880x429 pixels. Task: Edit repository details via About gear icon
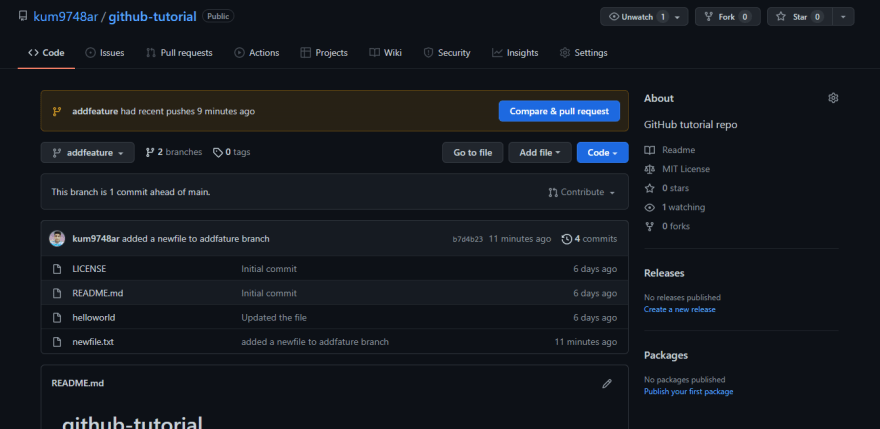pyautogui.click(x=833, y=98)
